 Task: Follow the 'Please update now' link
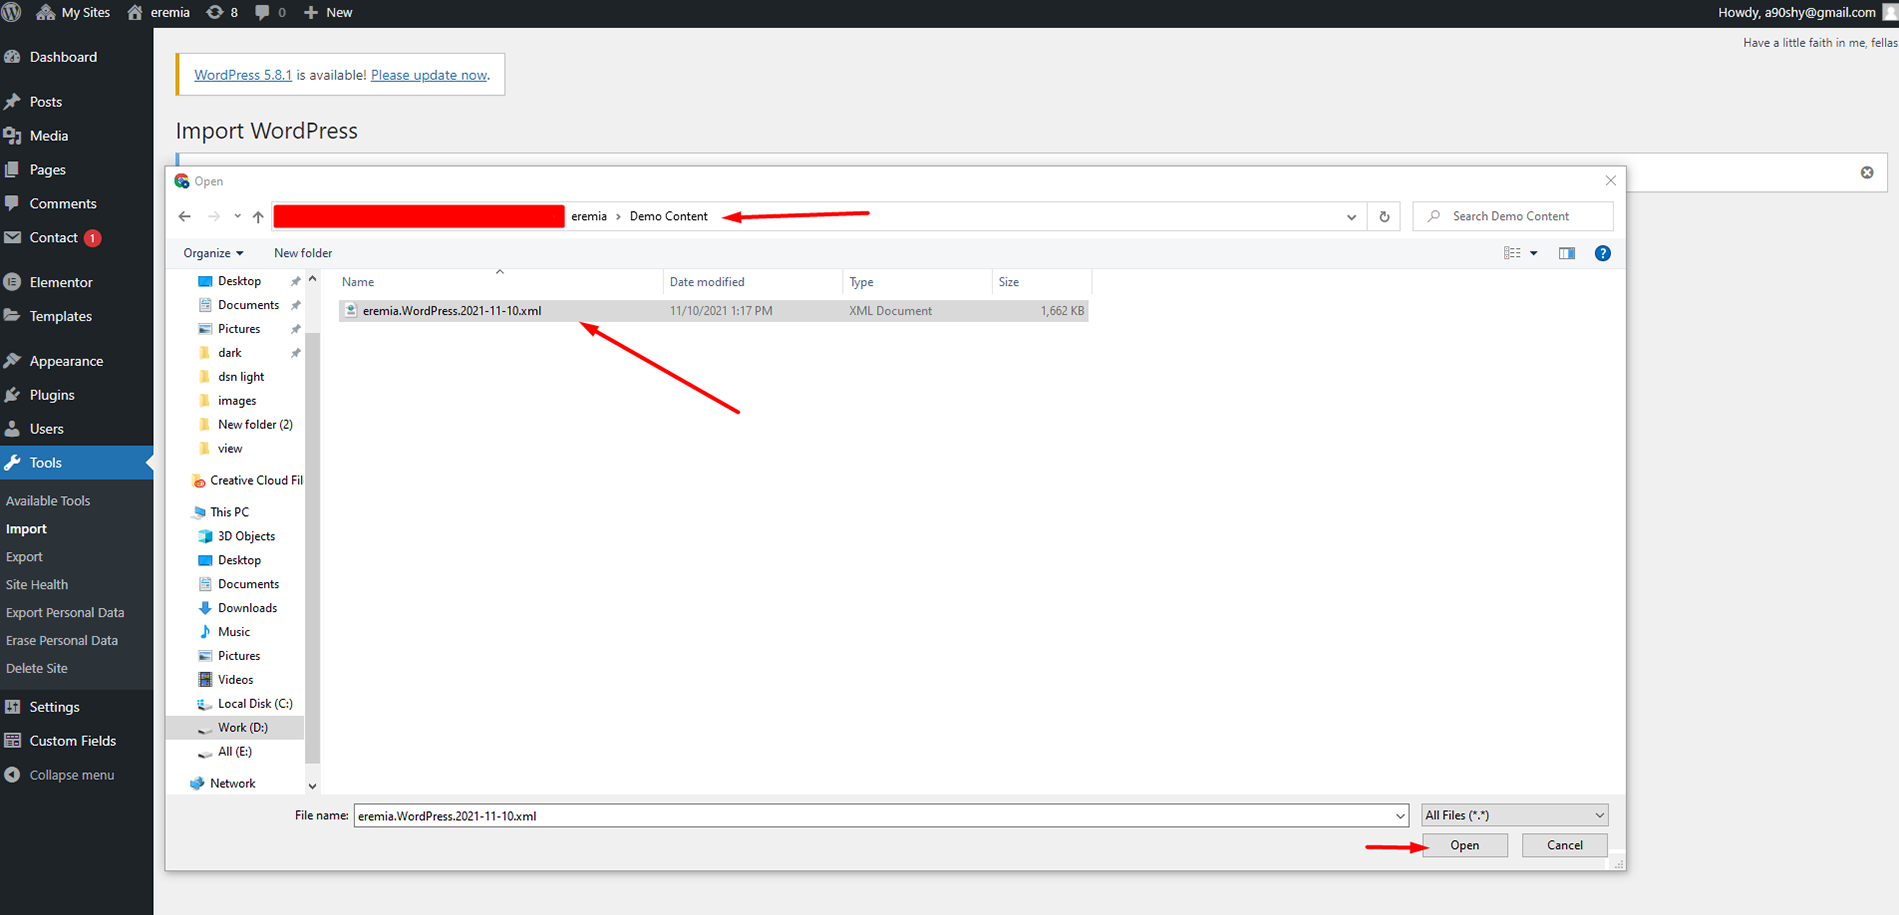tap(428, 75)
